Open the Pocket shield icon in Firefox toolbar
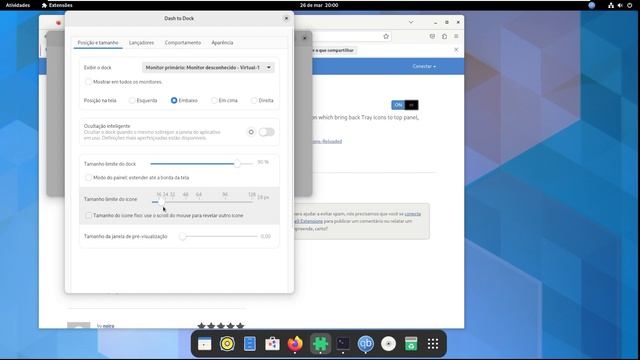The width and height of the screenshot is (640, 360). (x=432, y=36)
